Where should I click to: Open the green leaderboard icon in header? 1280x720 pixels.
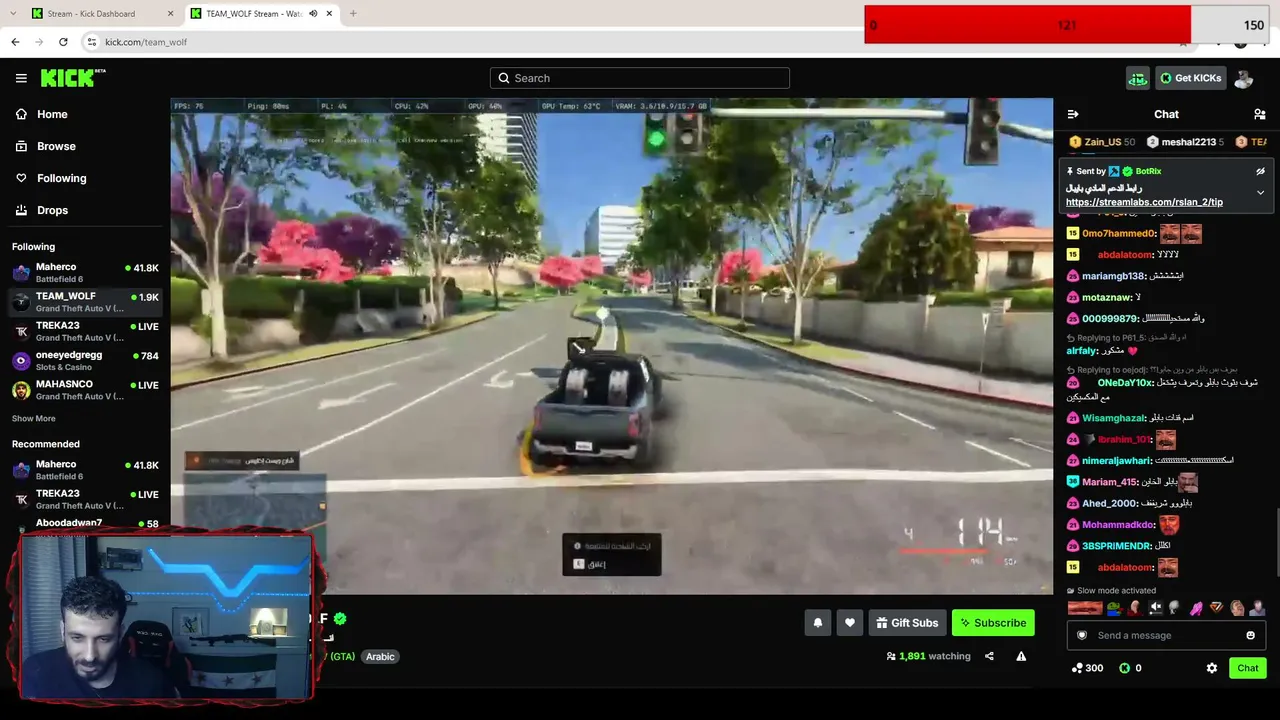(x=1138, y=78)
